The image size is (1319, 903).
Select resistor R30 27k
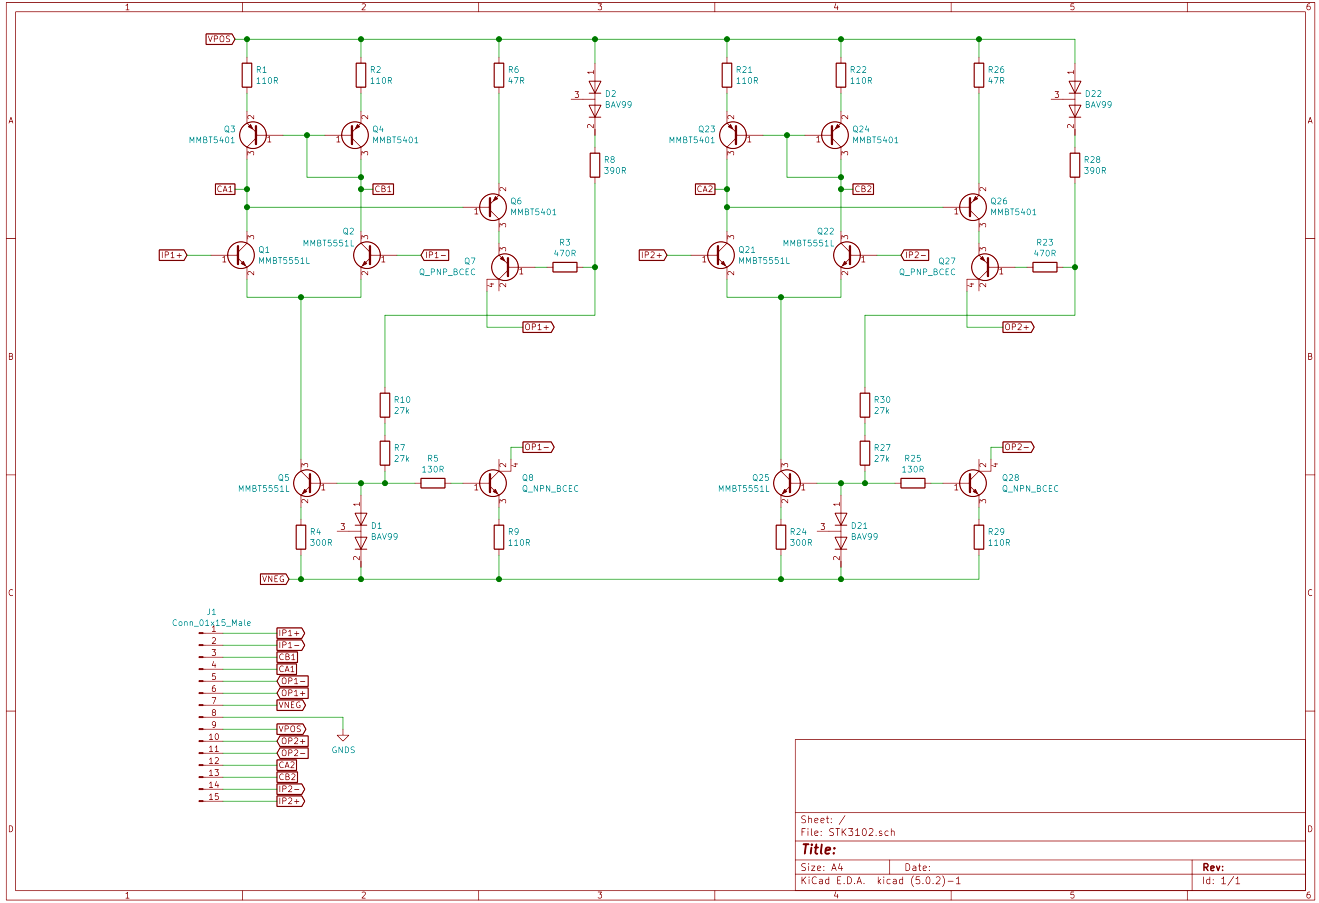pyautogui.click(x=865, y=405)
